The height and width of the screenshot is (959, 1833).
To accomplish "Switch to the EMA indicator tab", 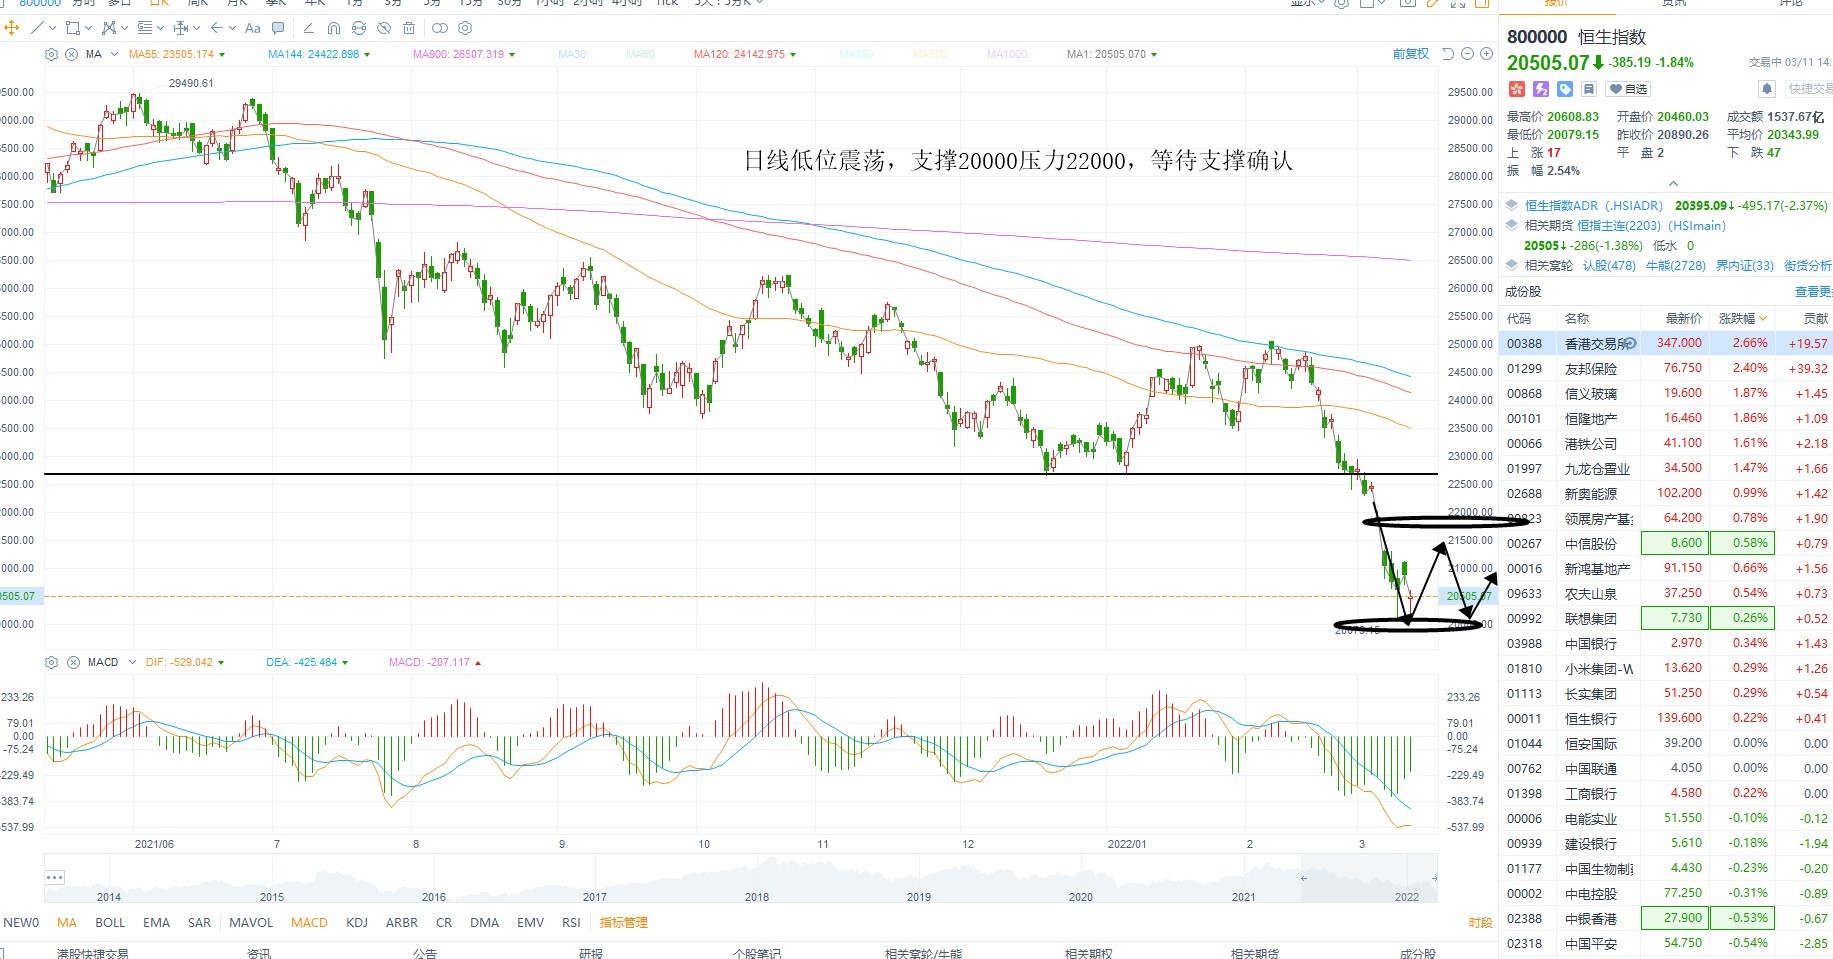I will 156,922.
